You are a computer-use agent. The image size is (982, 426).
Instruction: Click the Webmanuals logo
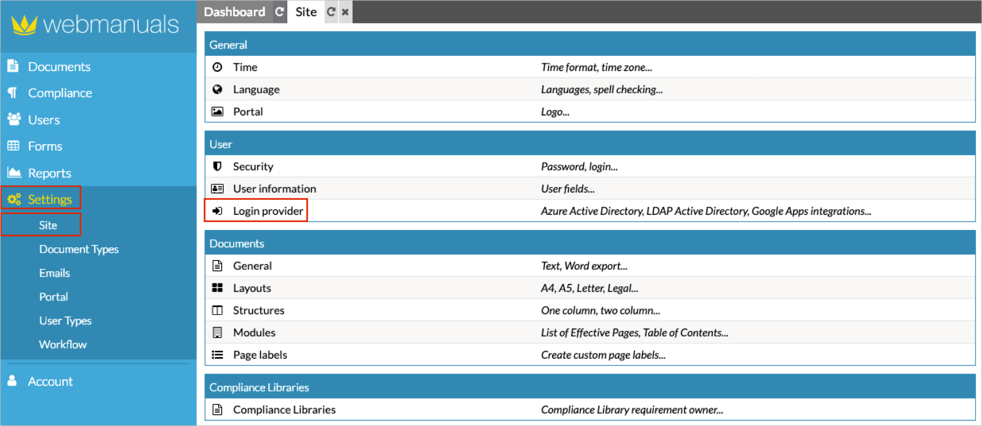click(x=95, y=24)
